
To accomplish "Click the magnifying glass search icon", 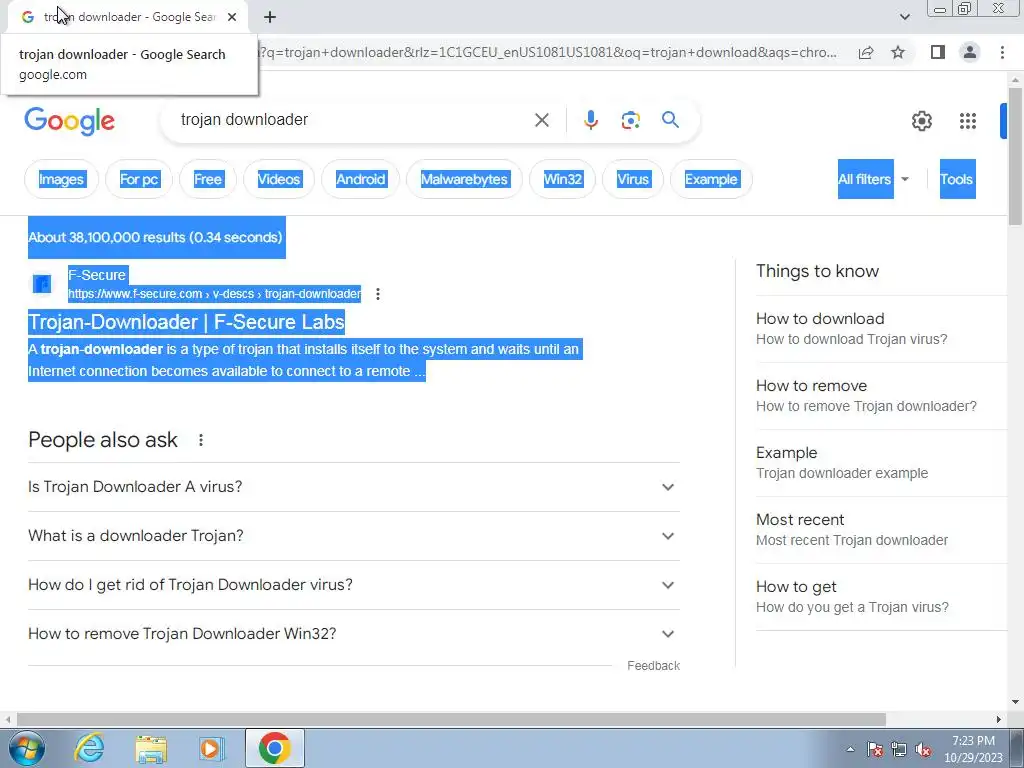I will (670, 120).
